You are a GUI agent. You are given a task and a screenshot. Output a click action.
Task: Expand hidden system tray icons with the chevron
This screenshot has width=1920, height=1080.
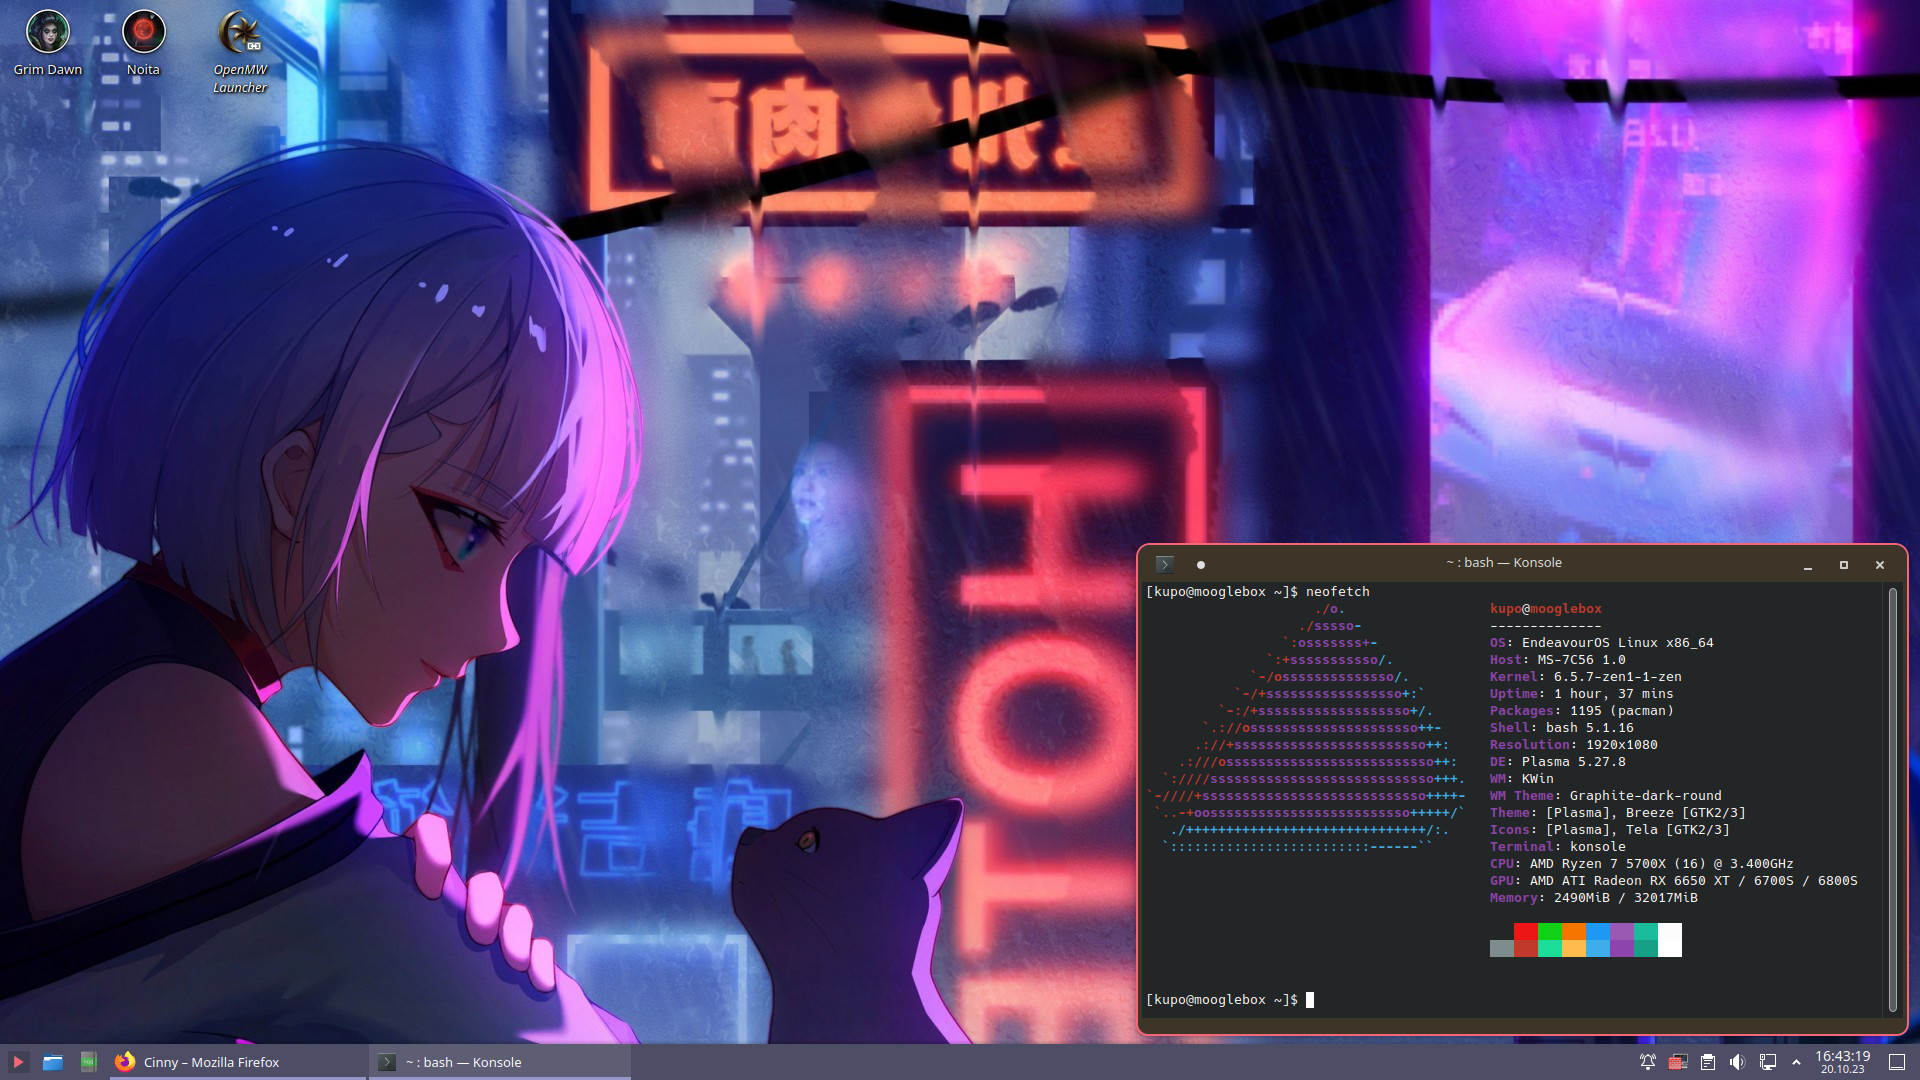click(1797, 1062)
